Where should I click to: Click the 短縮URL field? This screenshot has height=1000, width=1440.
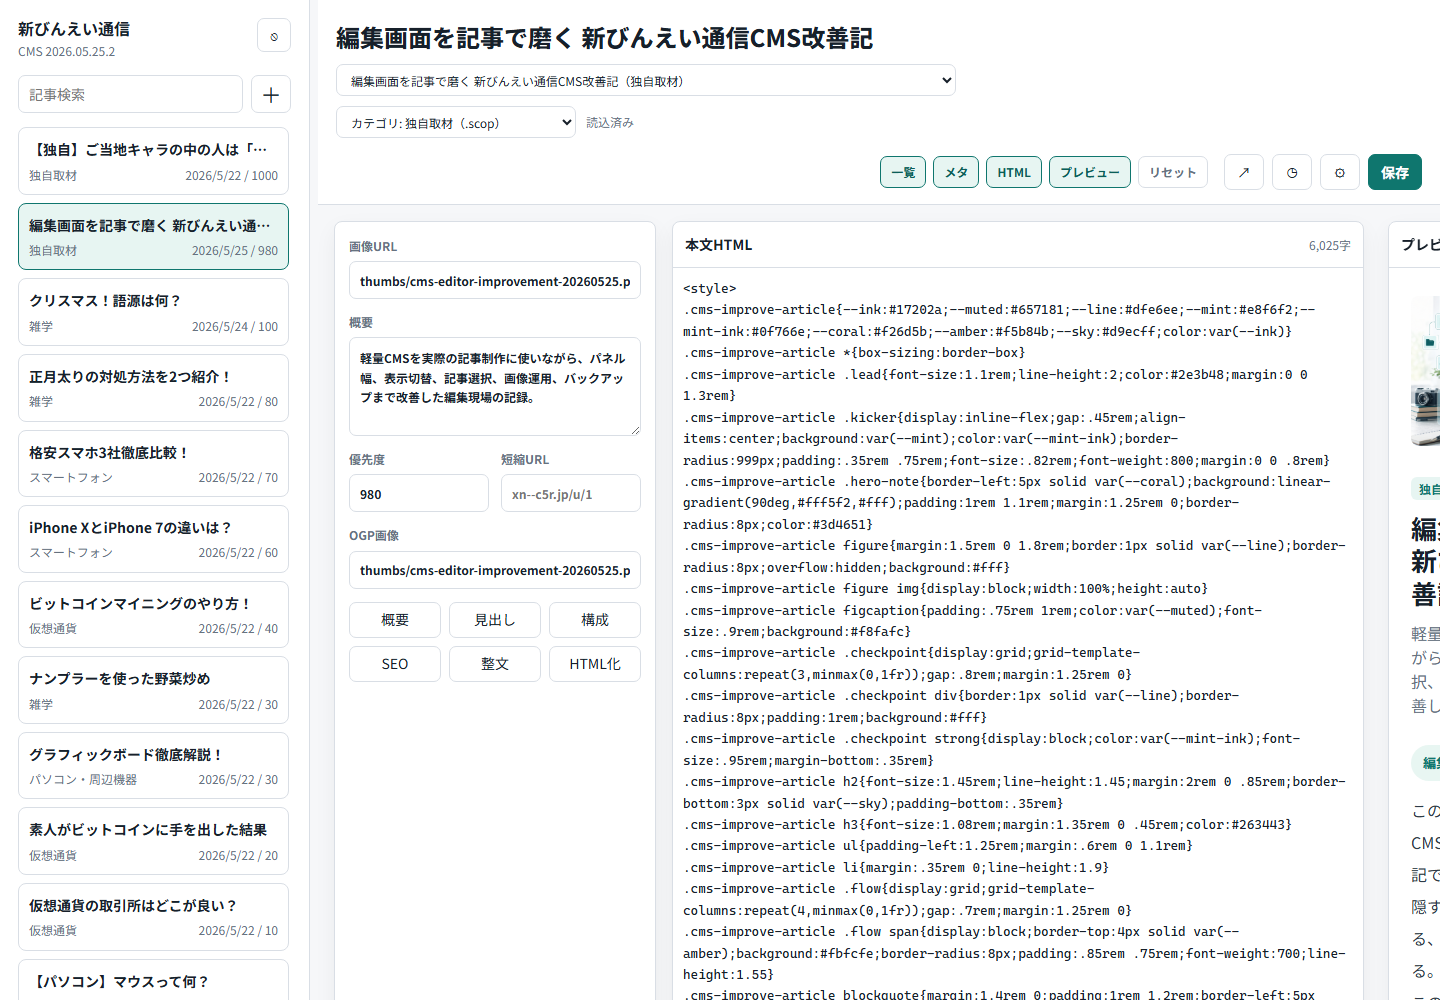[x=571, y=494]
